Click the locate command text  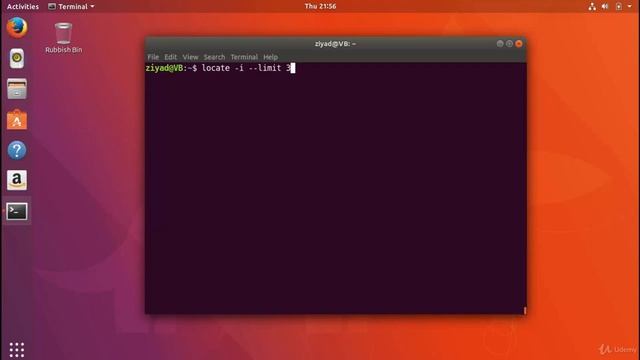[x=216, y=68]
